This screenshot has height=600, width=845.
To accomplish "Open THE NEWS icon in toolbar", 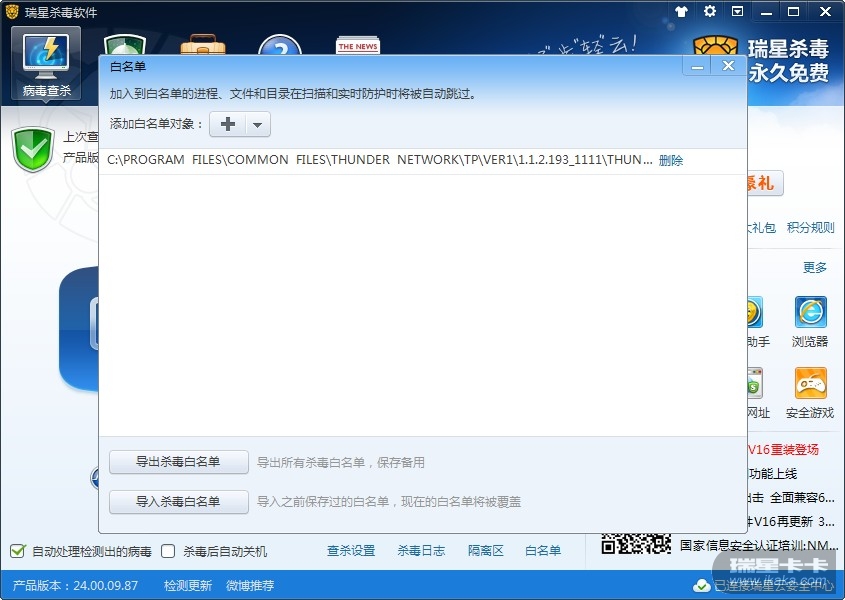I will coord(358,45).
